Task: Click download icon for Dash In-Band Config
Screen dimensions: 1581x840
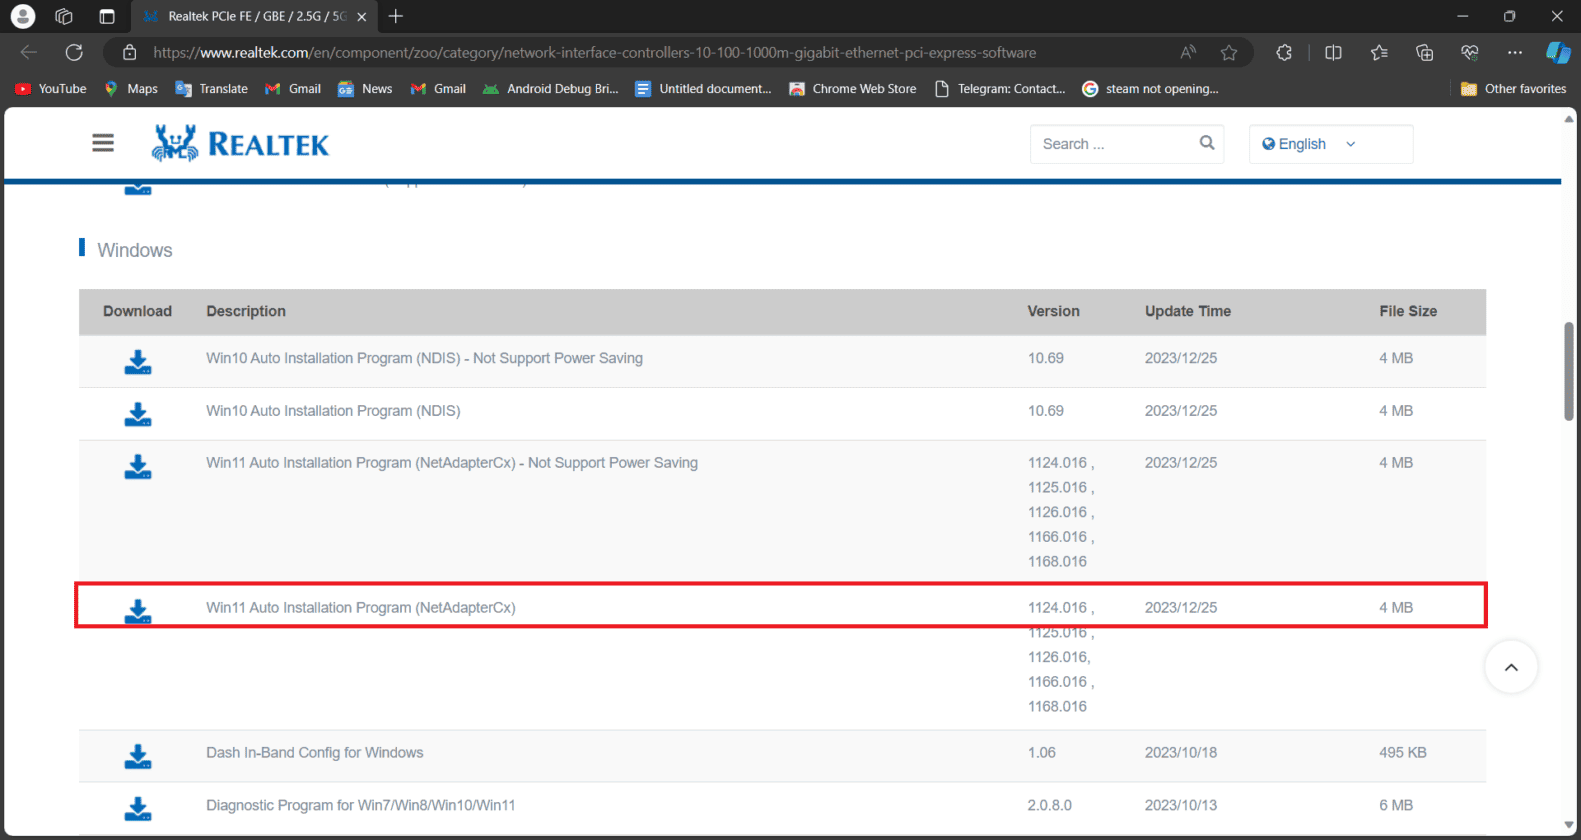Action: [x=137, y=756]
